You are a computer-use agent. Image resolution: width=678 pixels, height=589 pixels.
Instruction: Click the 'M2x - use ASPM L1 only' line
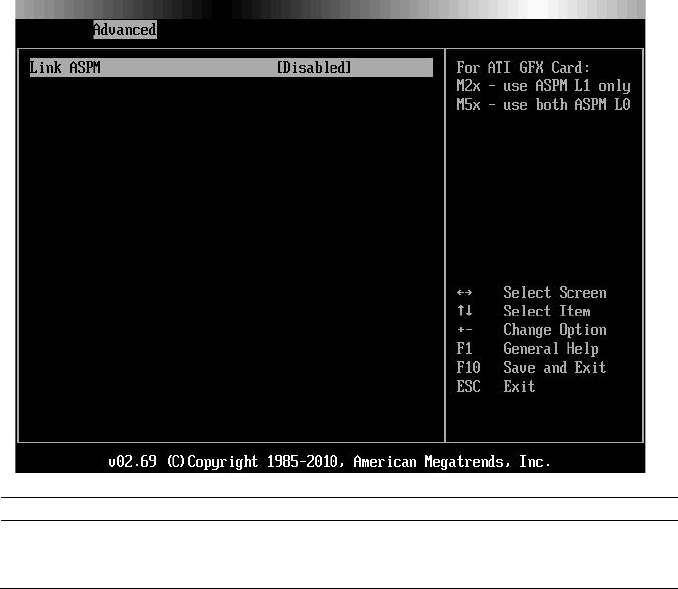543,86
